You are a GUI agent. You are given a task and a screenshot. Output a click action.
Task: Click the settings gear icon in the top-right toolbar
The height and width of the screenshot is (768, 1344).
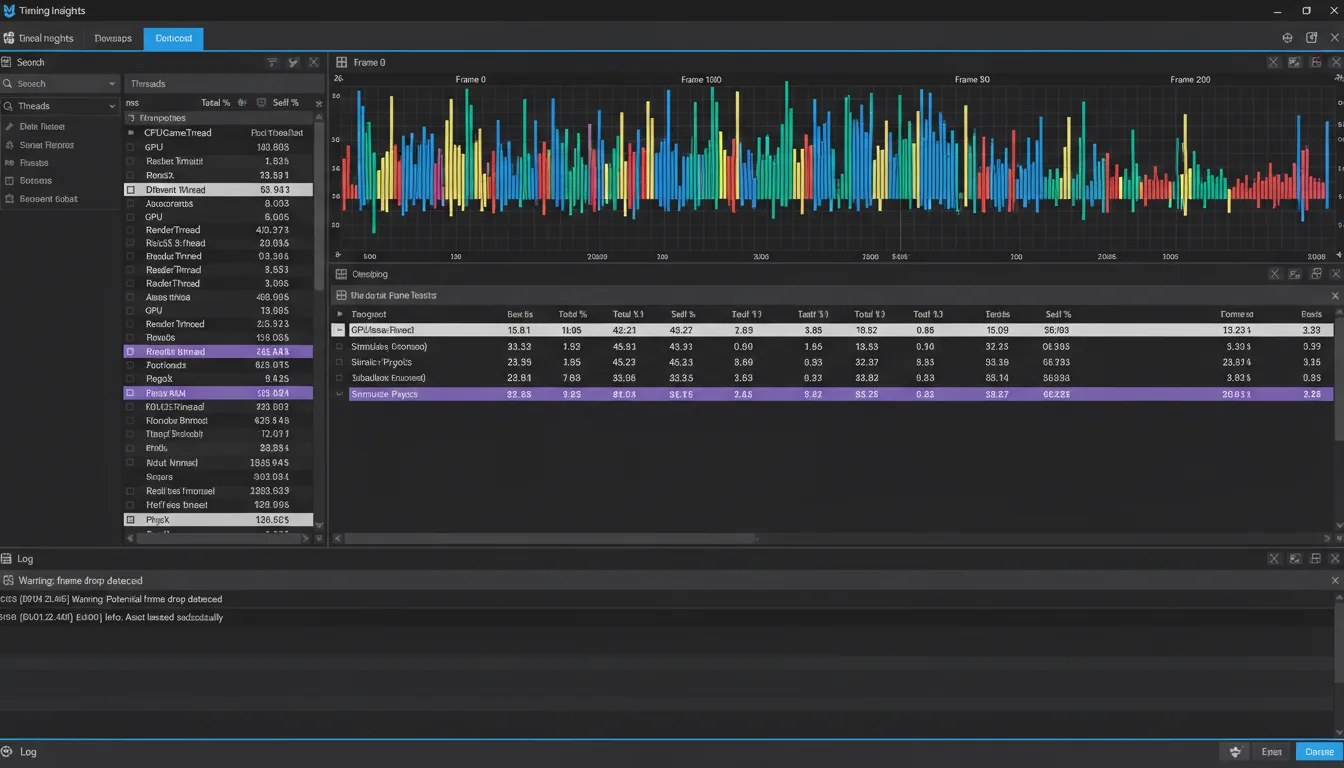[x=1288, y=36]
